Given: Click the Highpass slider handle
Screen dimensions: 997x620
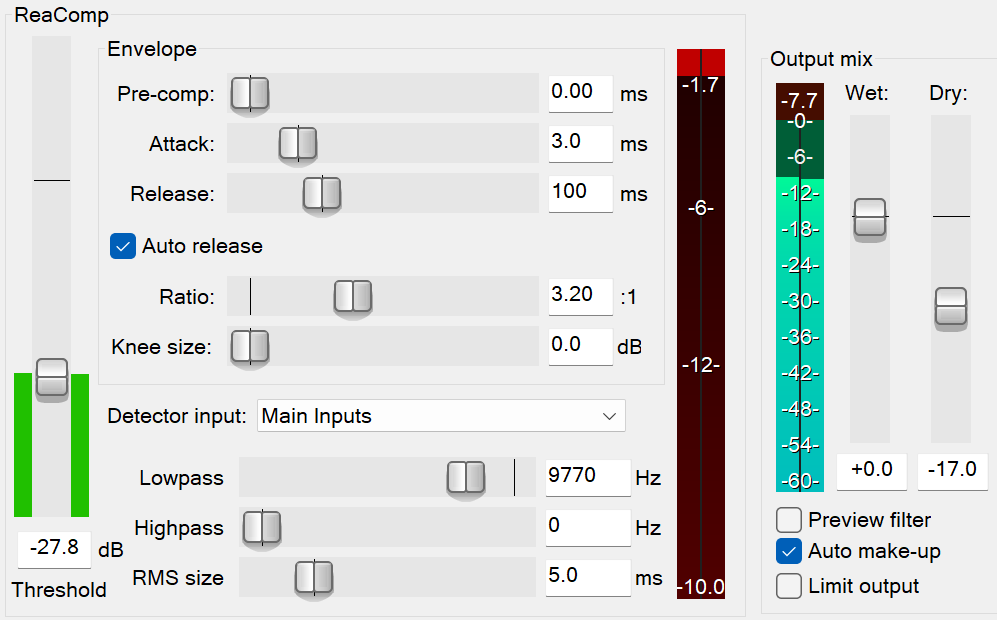Looking at the screenshot, I should click(x=262, y=528).
